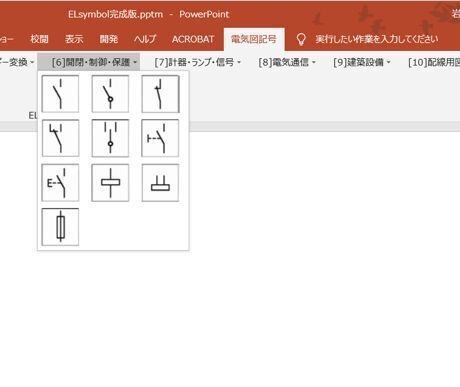Insert the basic make contact switch symbol
This screenshot has height=387, width=460.
point(60,94)
